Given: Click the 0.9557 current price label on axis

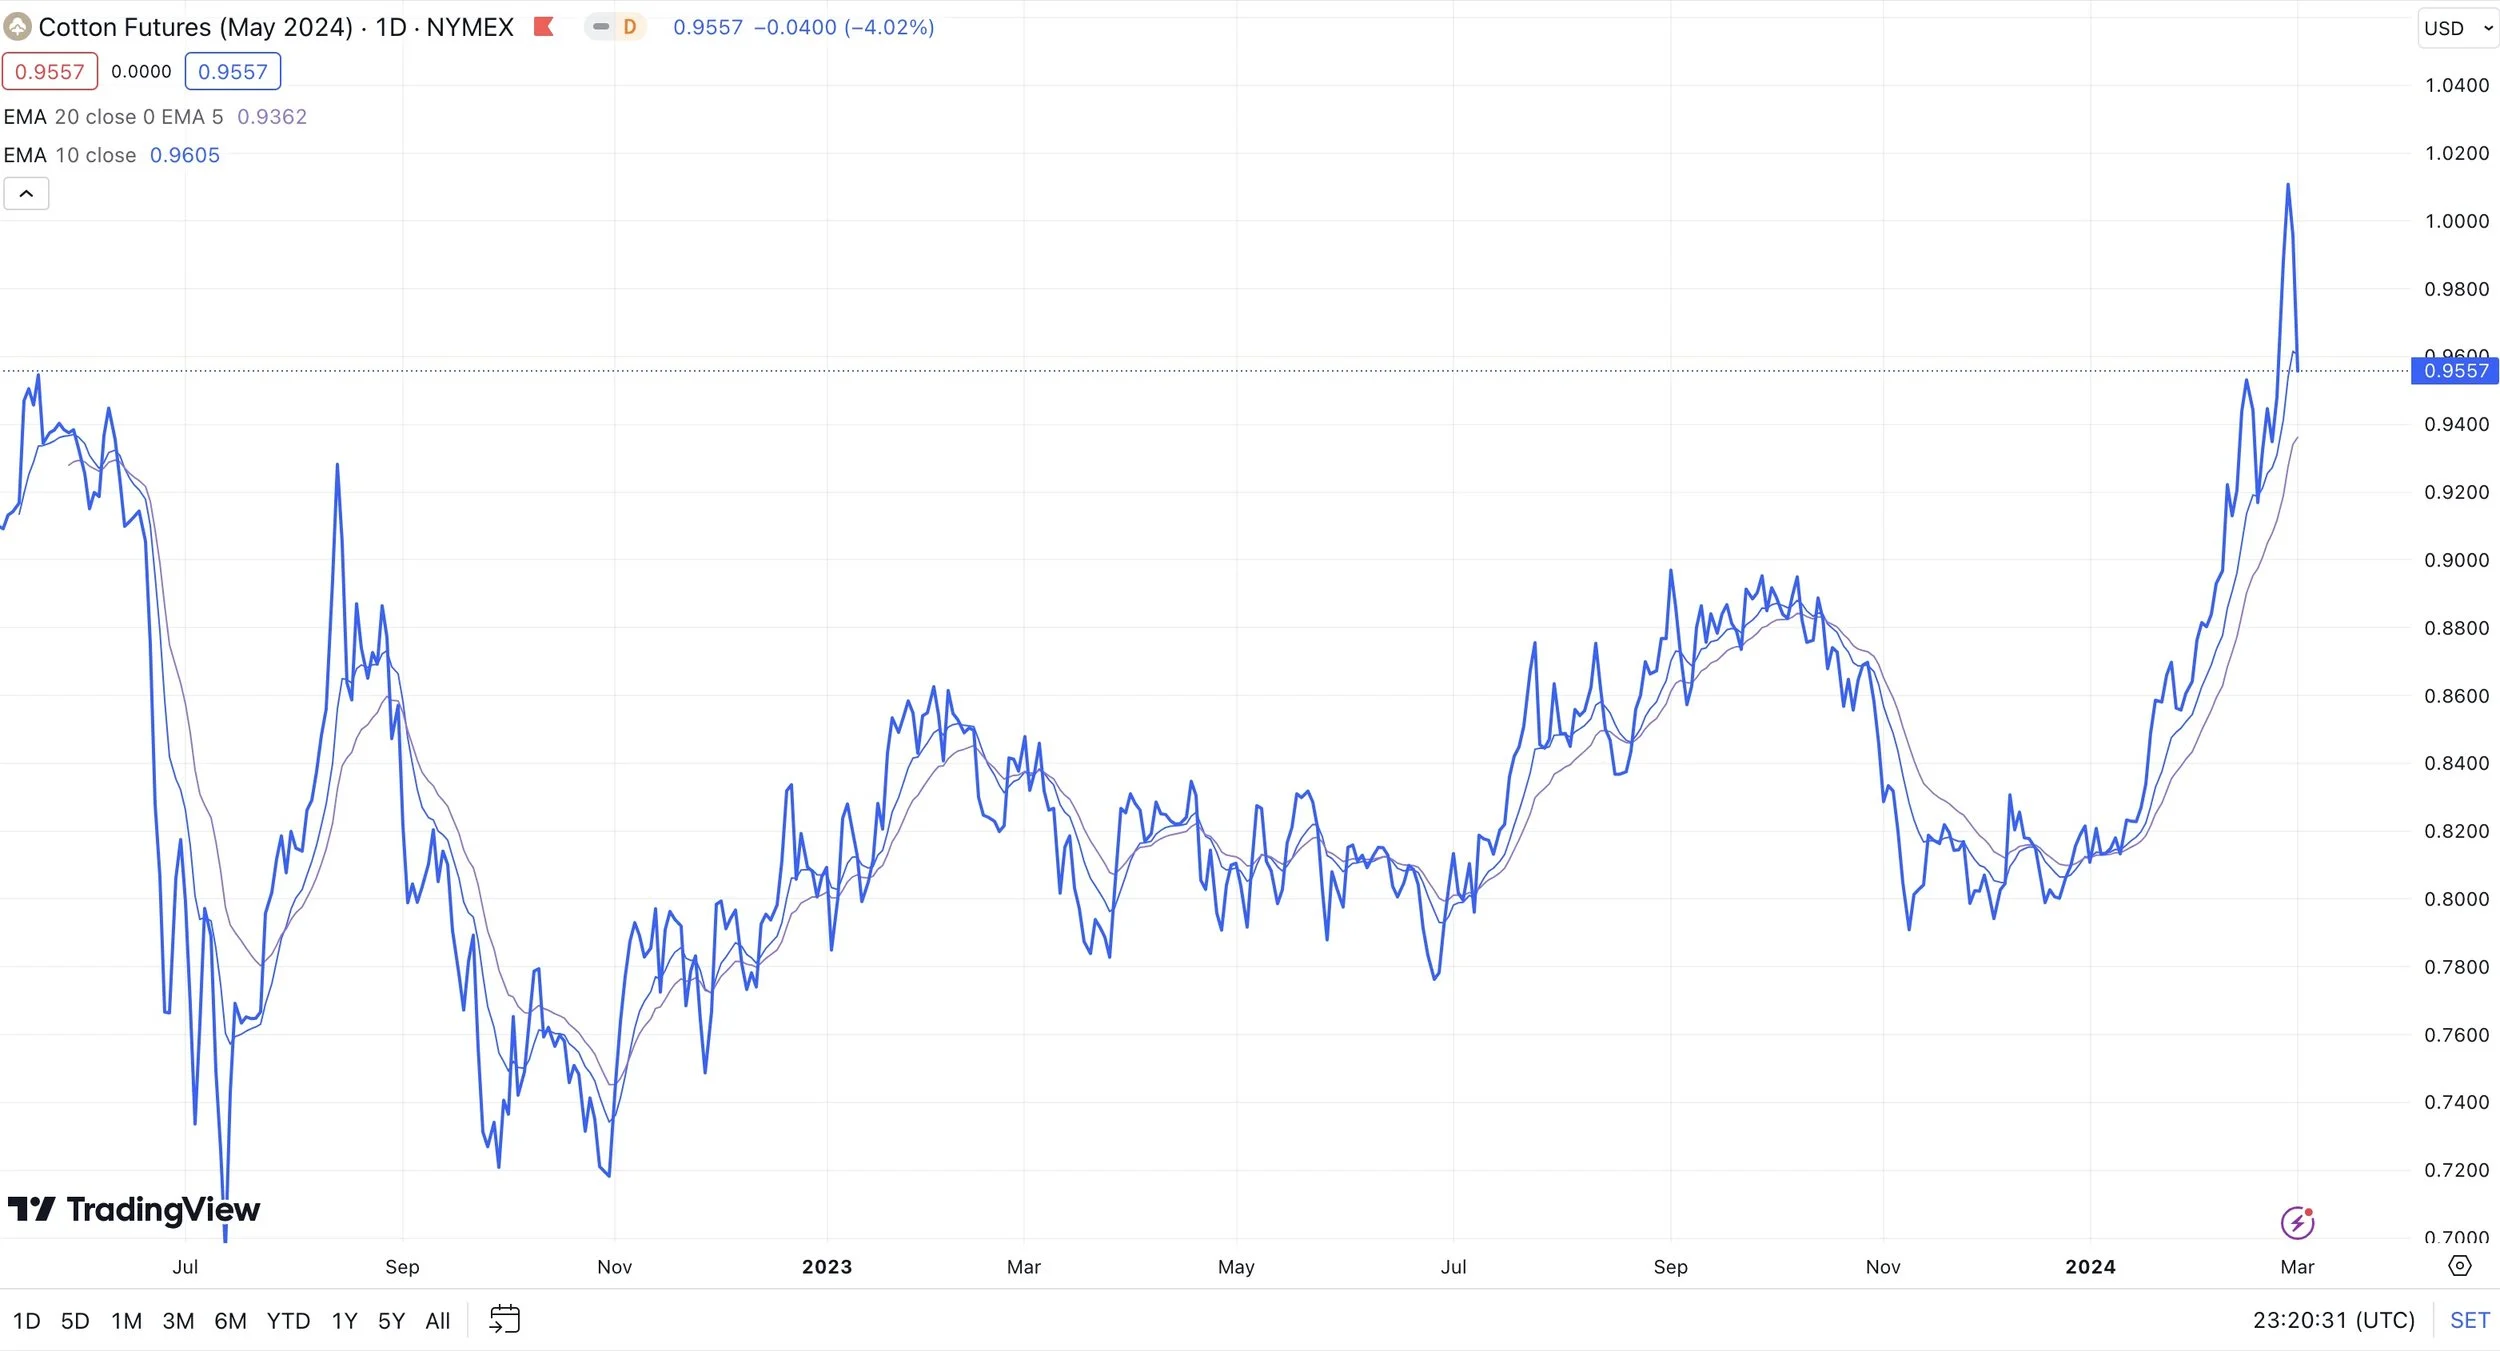Looking at the screenshot, I should pyautogui.click(x=2455, y=371).
